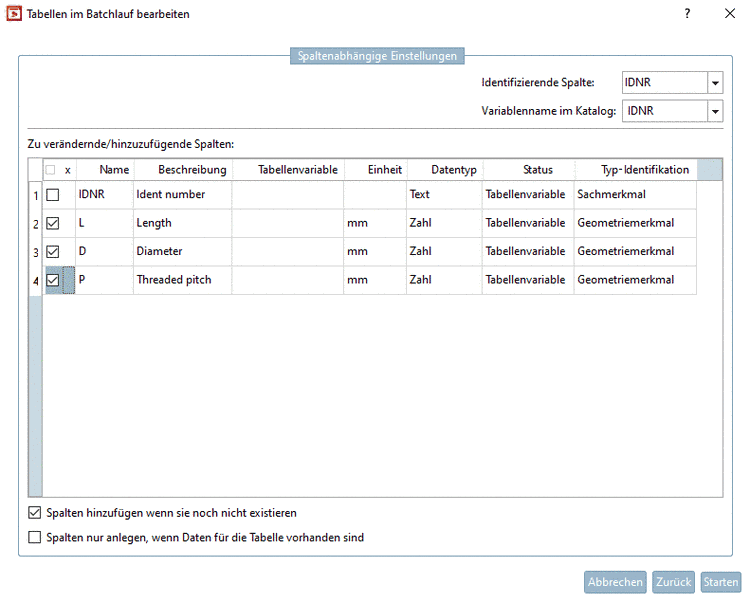Enable 'Spalten nur anlegen' option

tap(36, 537)
